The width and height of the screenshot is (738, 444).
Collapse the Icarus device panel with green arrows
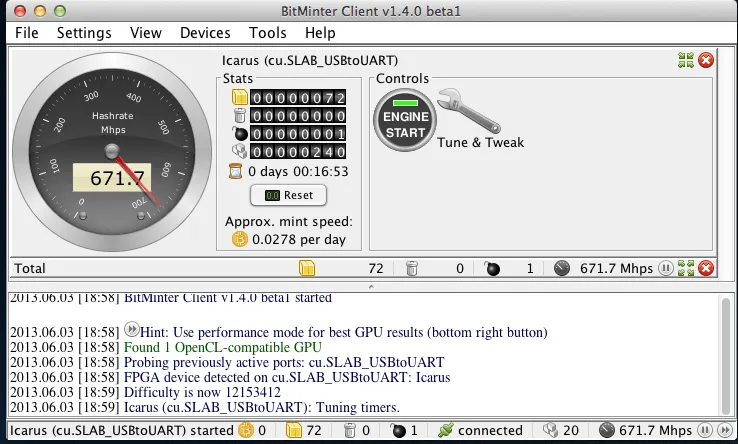[686, 61]
